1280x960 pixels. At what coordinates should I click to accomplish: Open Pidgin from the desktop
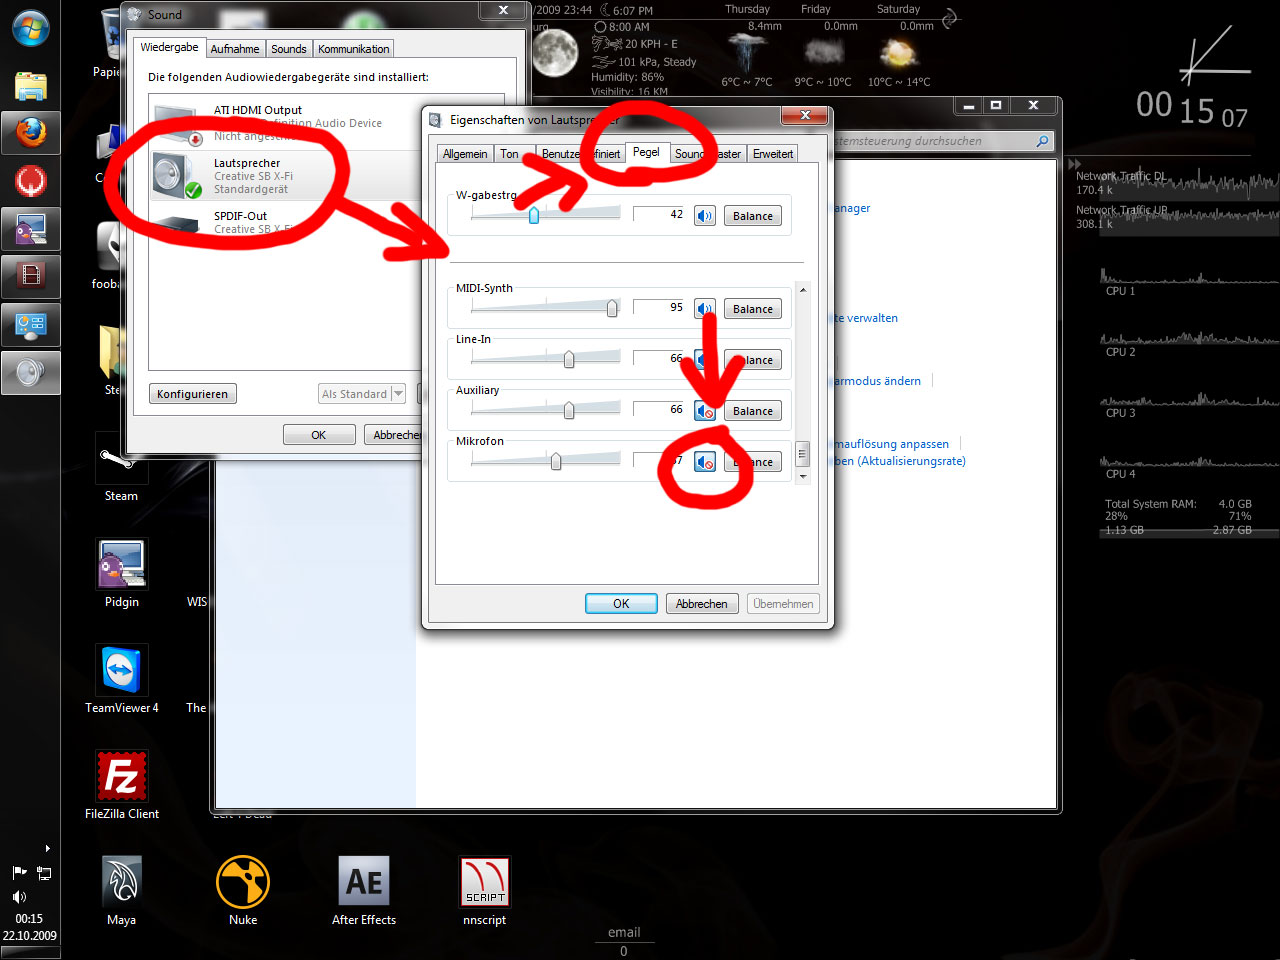pos(122,565)
